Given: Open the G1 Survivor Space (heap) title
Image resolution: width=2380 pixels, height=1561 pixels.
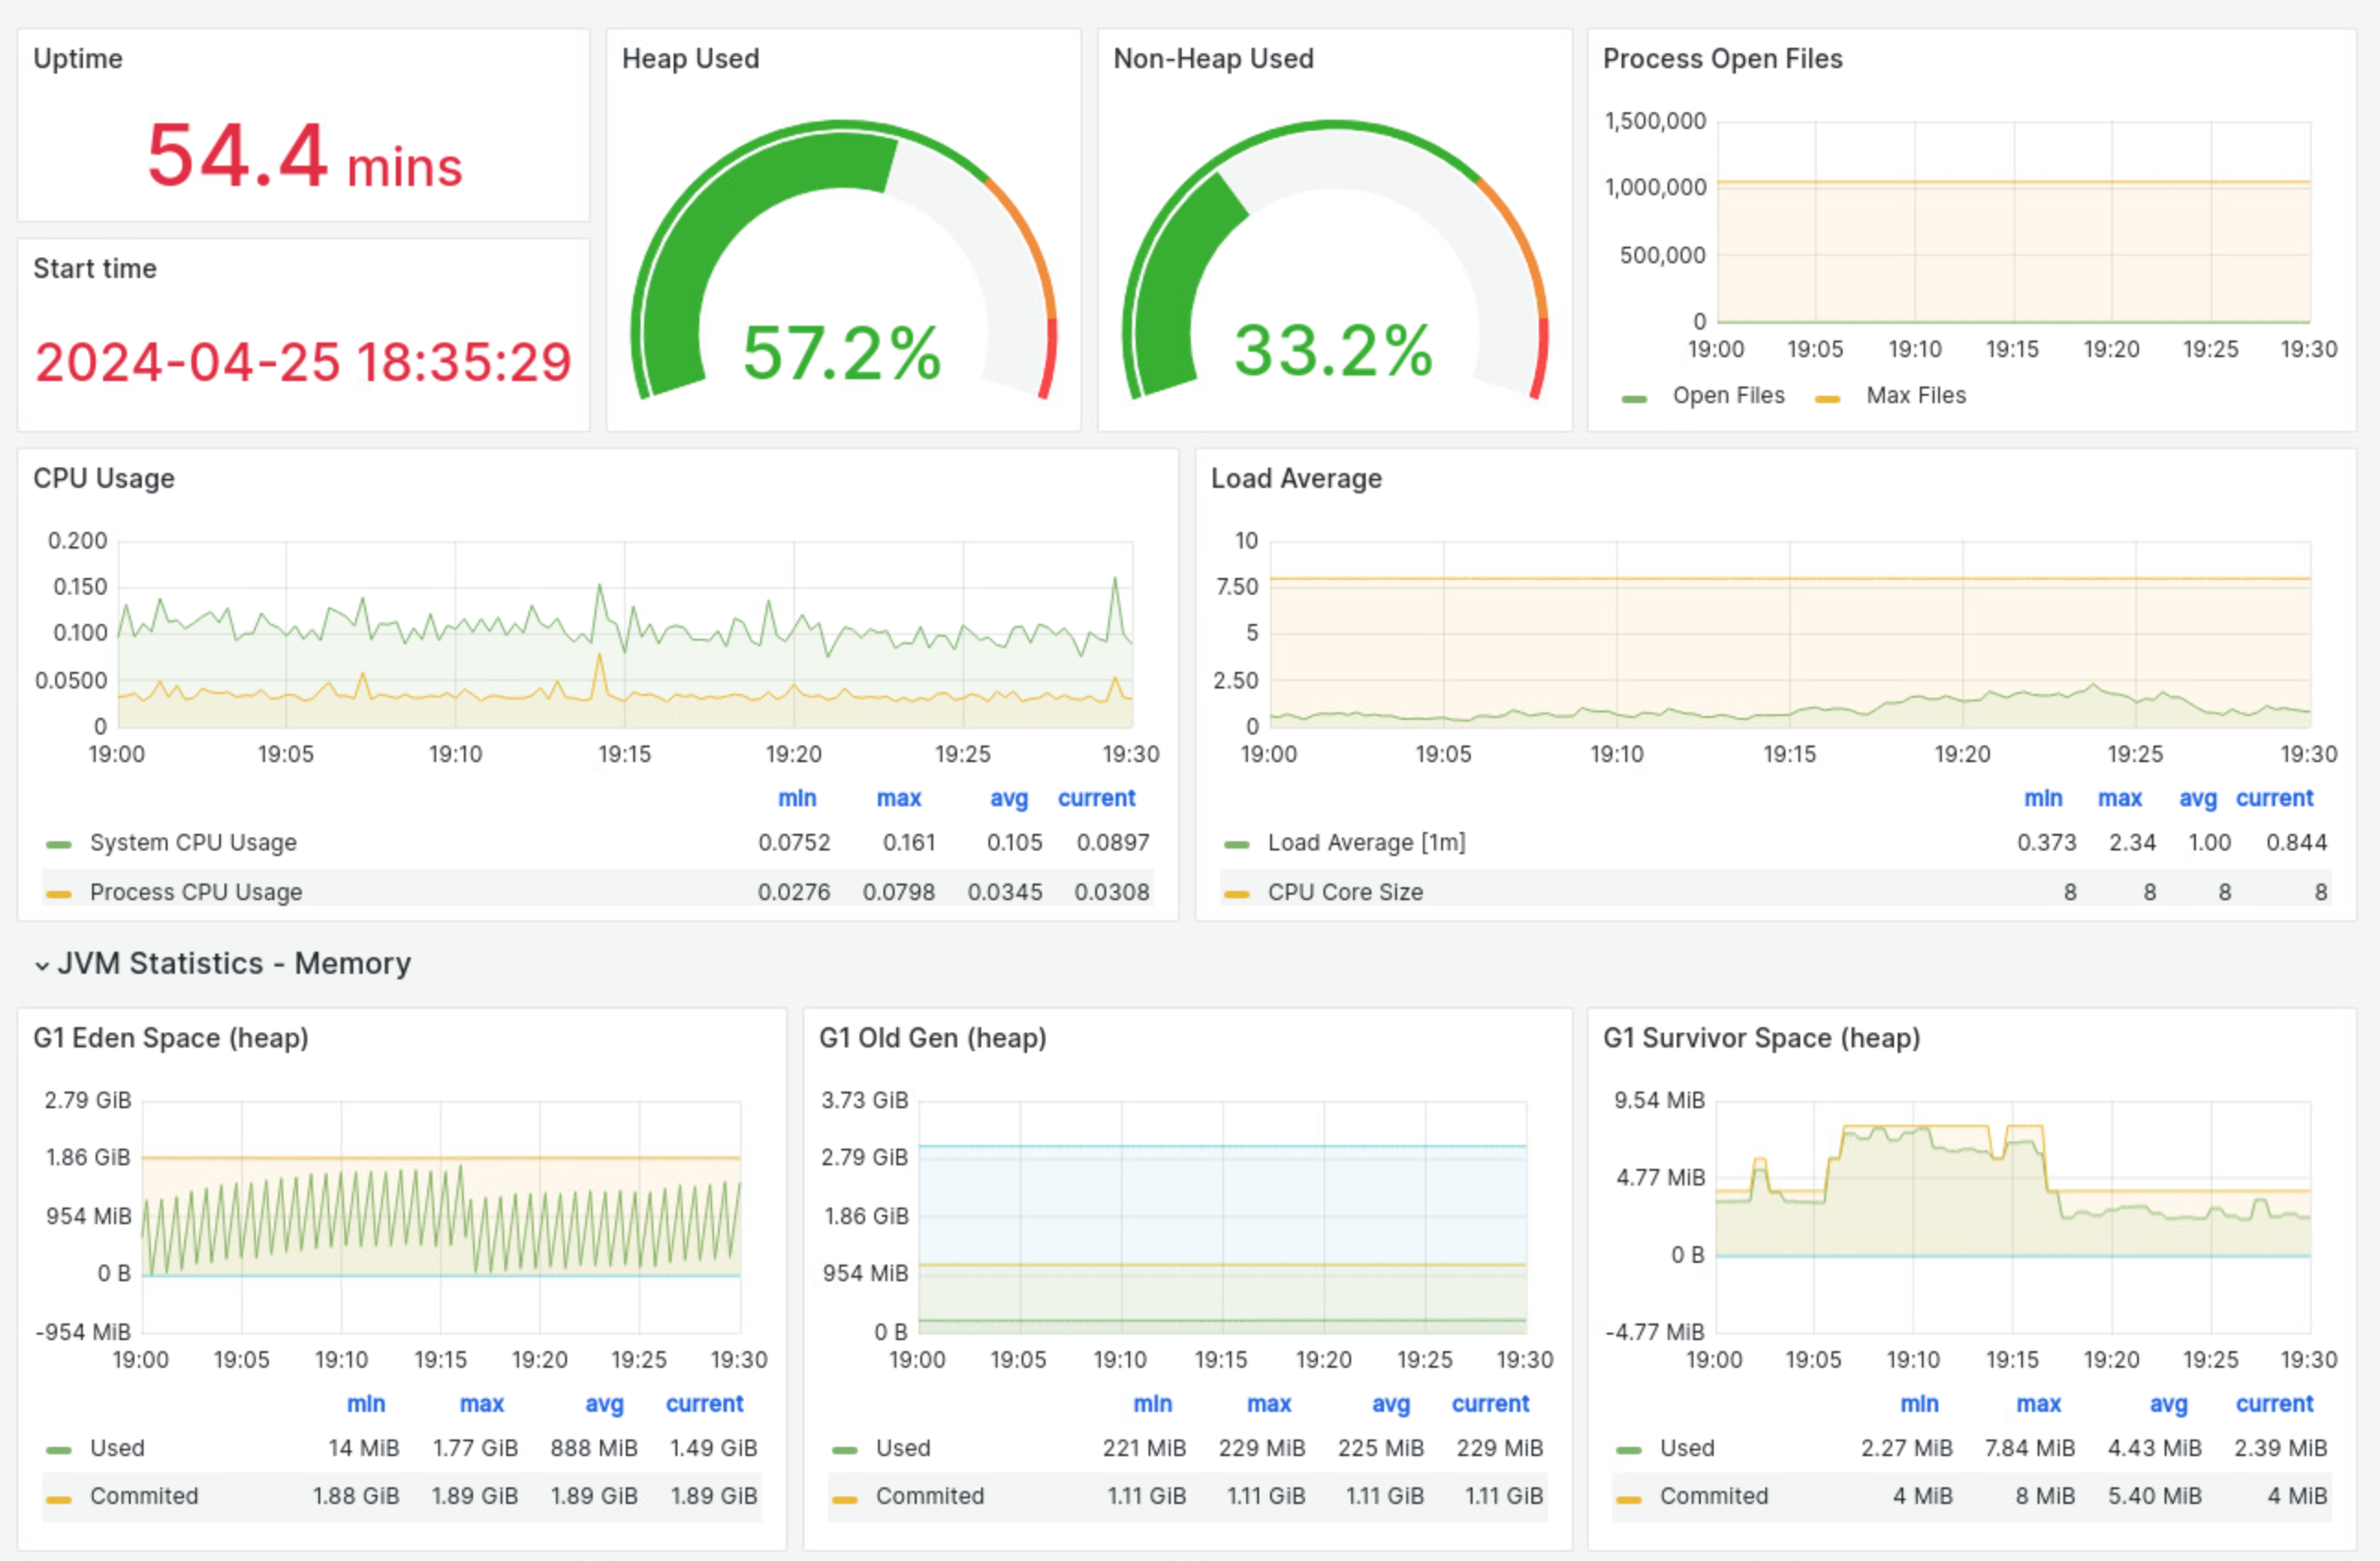Looking at the screenshot, I should [x=1761, y=1037].
